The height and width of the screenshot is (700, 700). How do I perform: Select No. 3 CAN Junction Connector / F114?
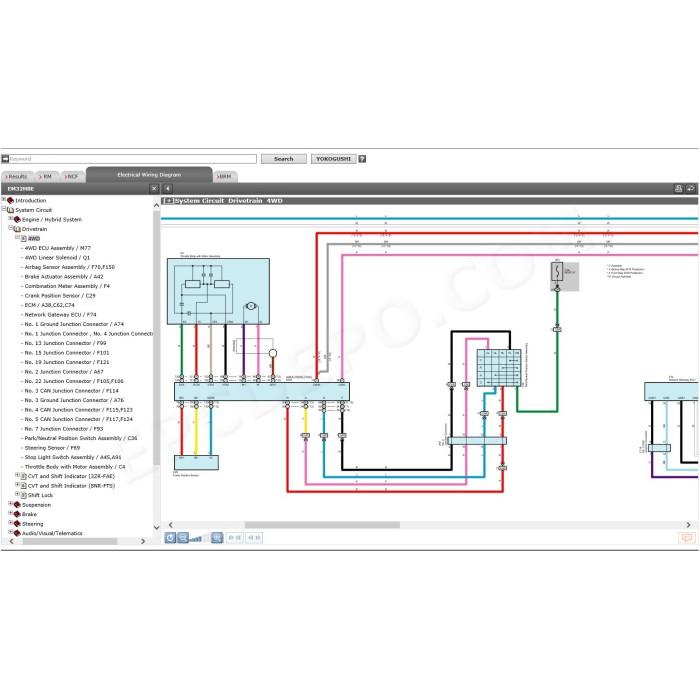(x=71, y=391)
